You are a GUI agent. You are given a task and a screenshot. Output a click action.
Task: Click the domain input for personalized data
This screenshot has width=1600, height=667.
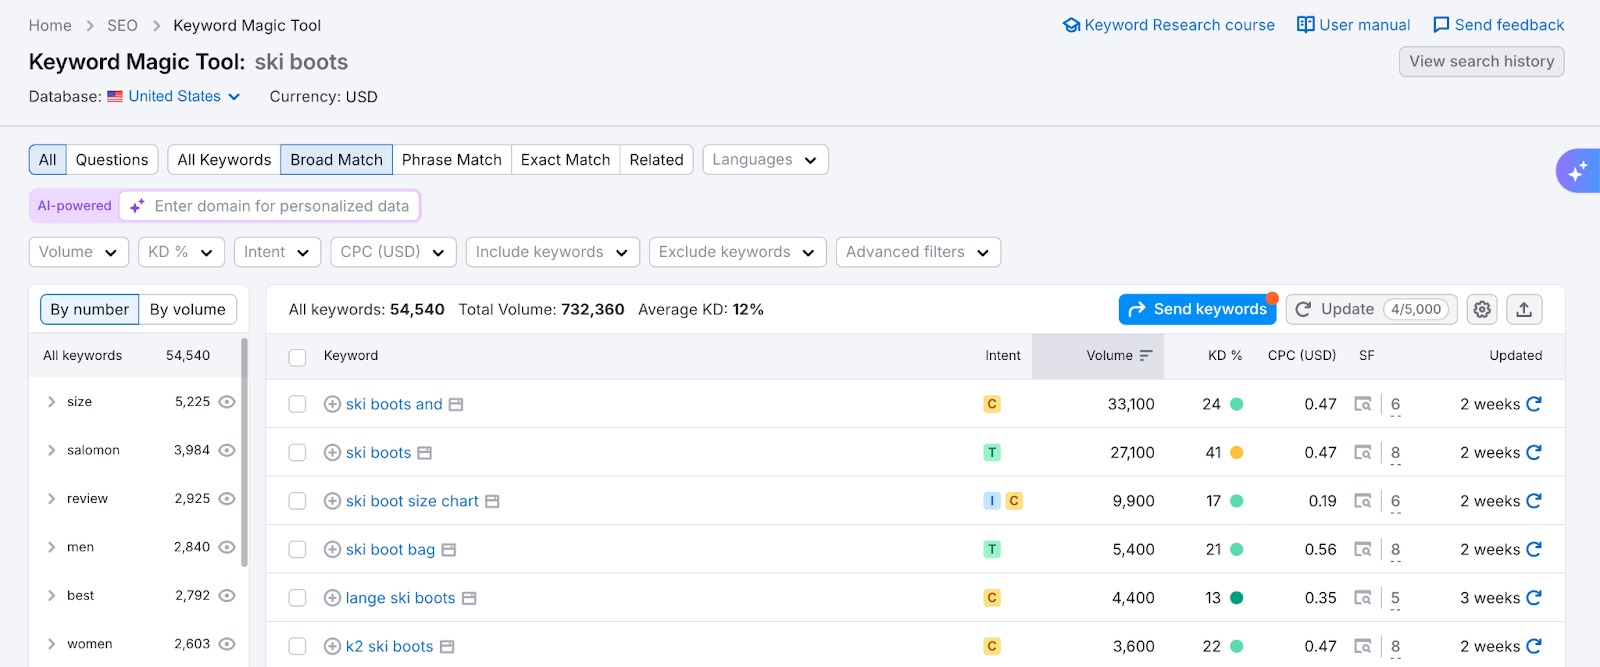[x=282, y=207]
